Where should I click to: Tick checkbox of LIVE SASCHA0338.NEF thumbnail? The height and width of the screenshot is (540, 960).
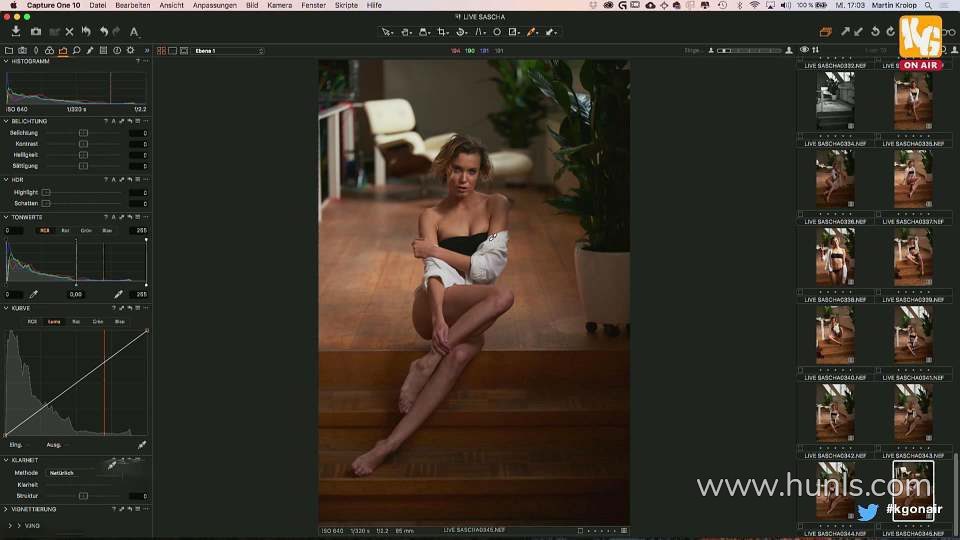(x=800, y=293)
